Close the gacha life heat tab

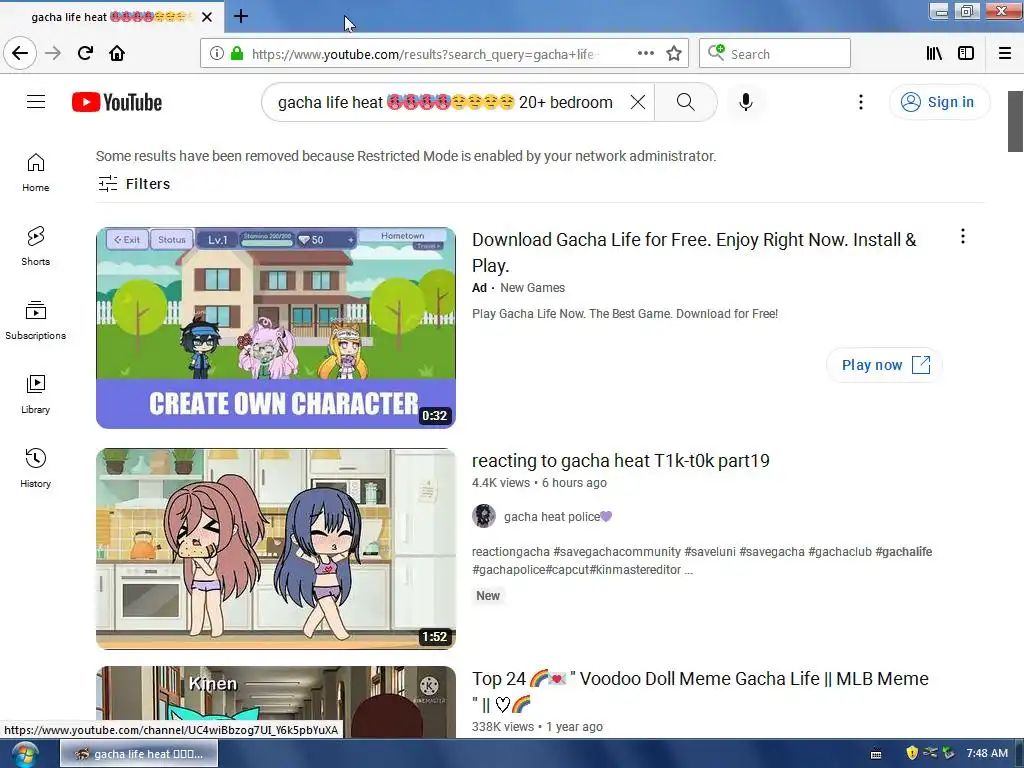tap(206, 17)
